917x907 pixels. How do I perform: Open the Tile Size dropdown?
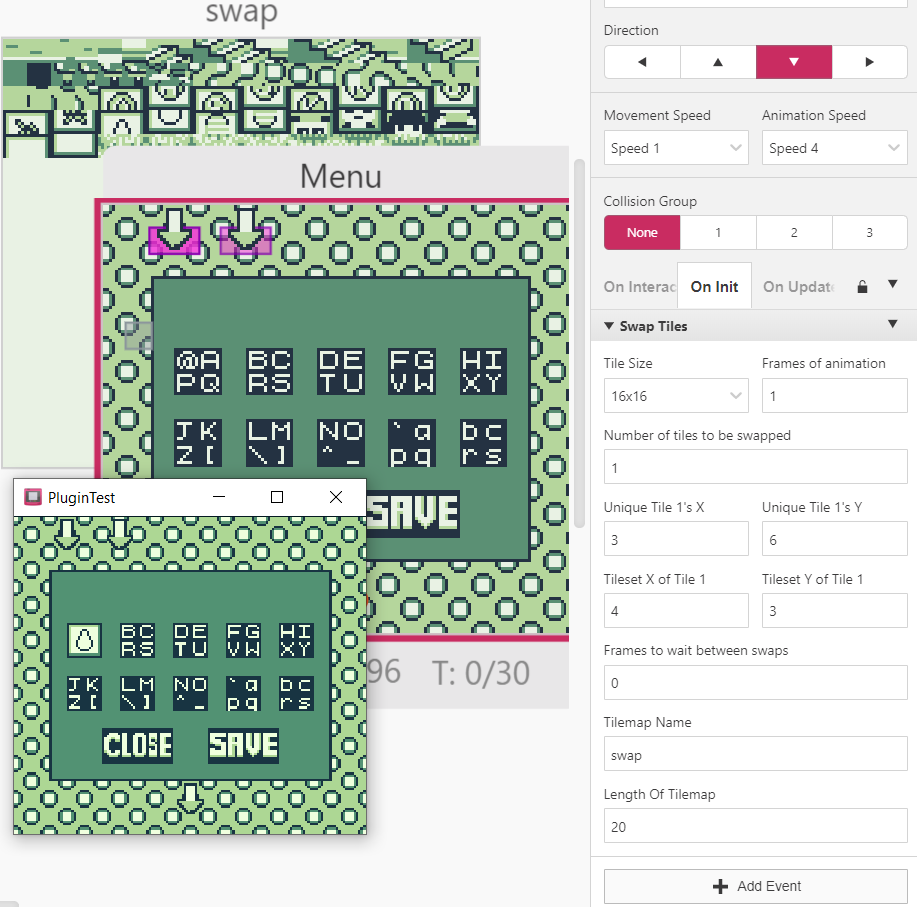[675, 395]
